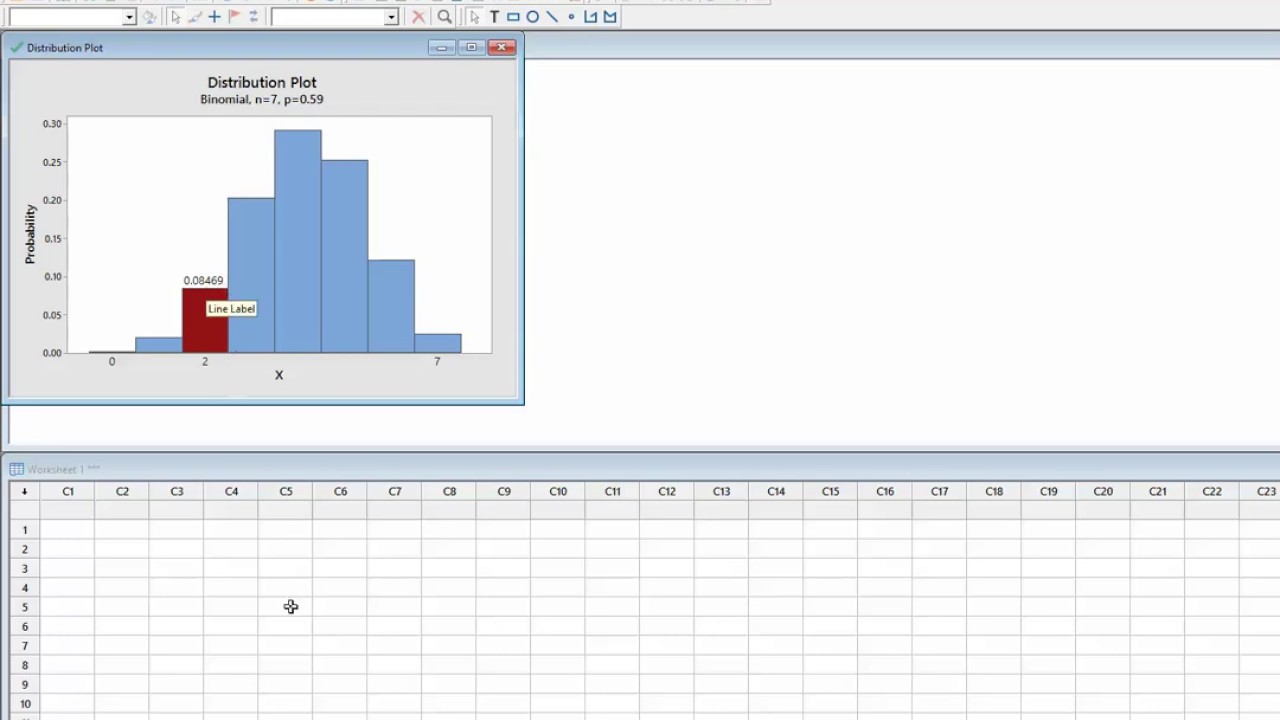This screenshot has width=1280, height=720.
Task: Select column header C5
Action: tap(286, 491)
